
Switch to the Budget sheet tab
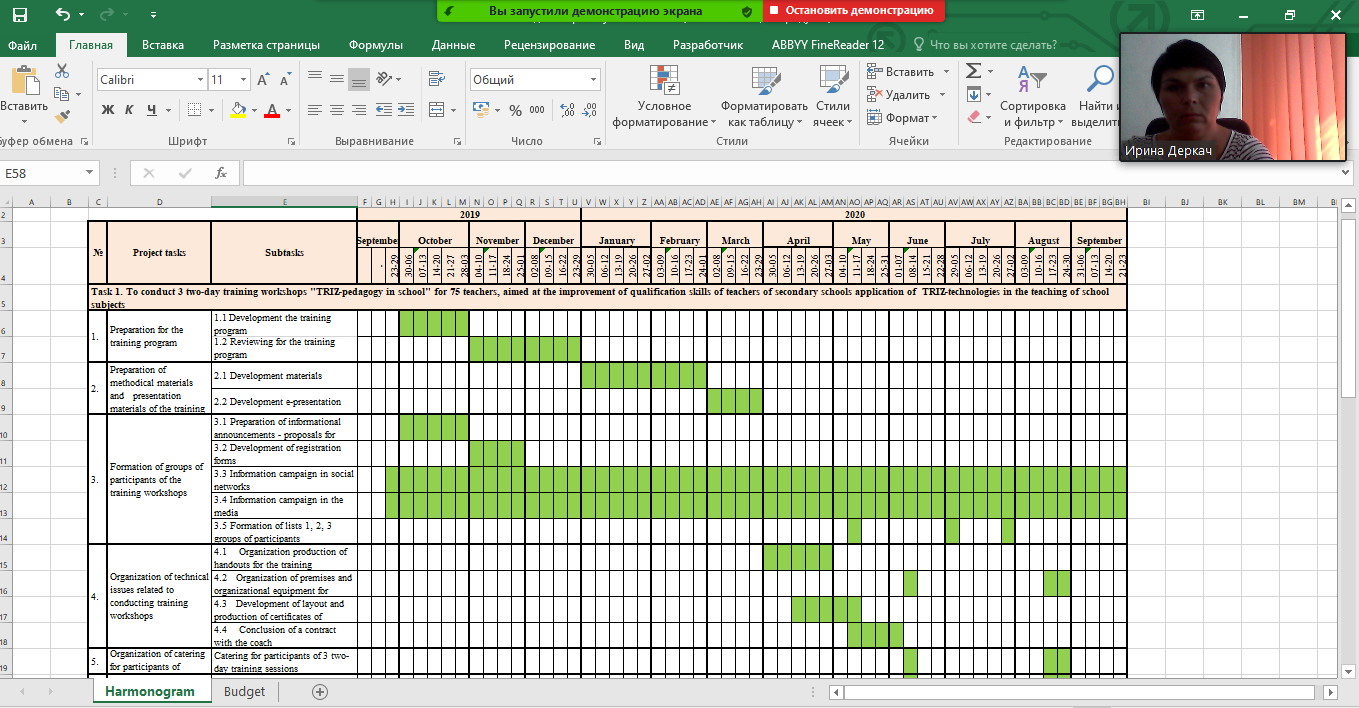244,691
